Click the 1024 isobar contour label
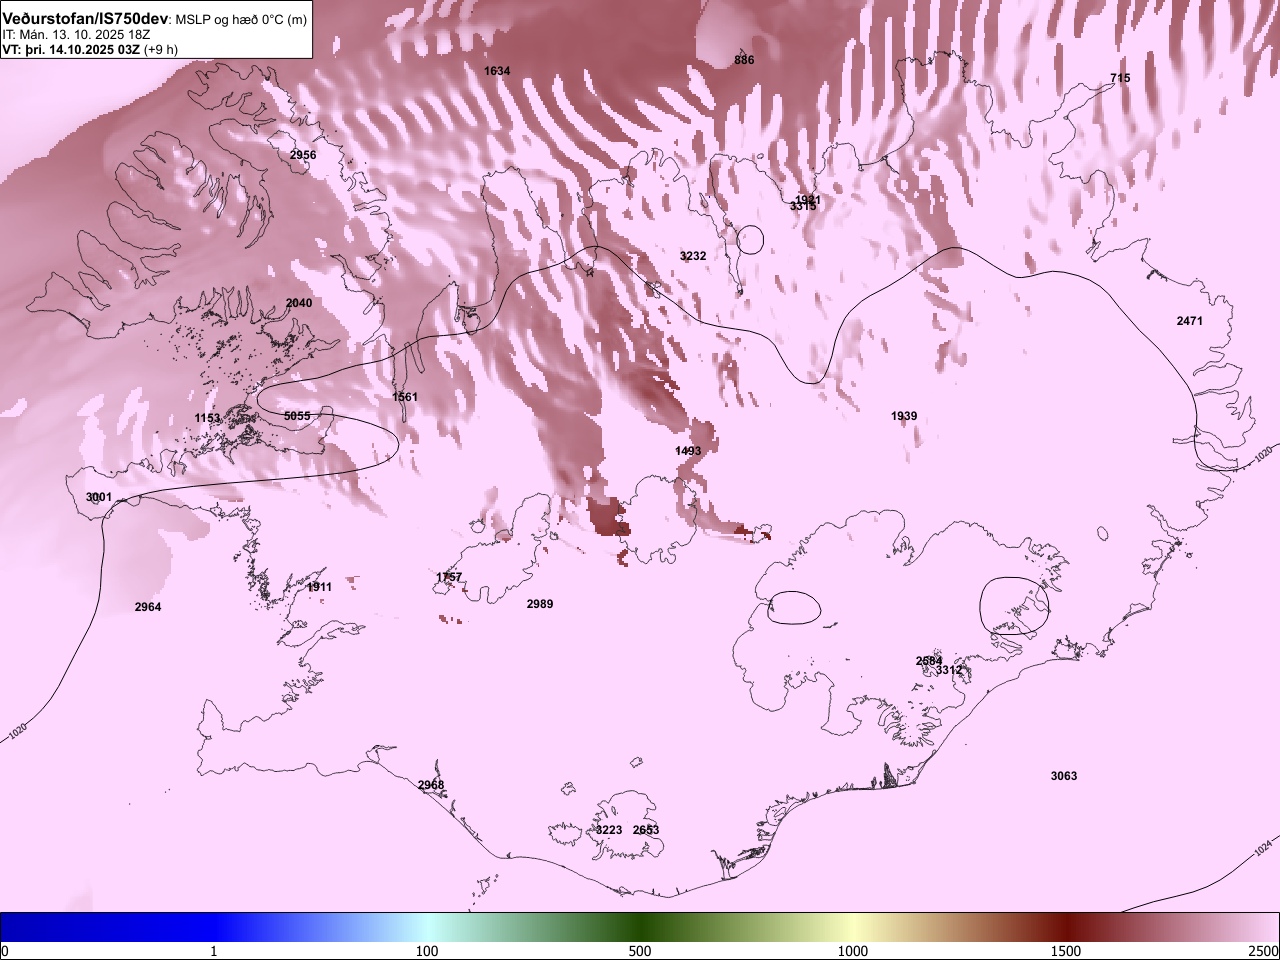Screen dimensions: 1280x960 pyautogui.click(x=1263, y=848)
